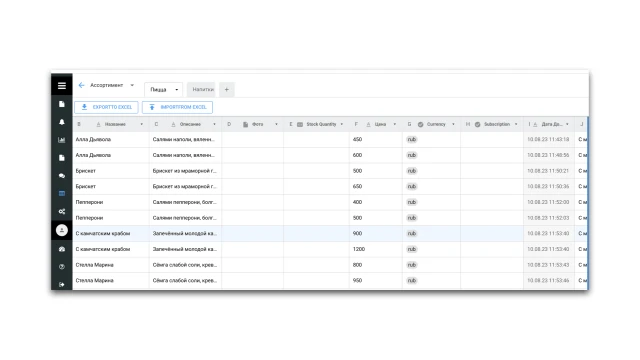Screen dimensions: 640x360
Task: Select С камчатским крабом name in 1200 row
Action: (x=102, y=249)
